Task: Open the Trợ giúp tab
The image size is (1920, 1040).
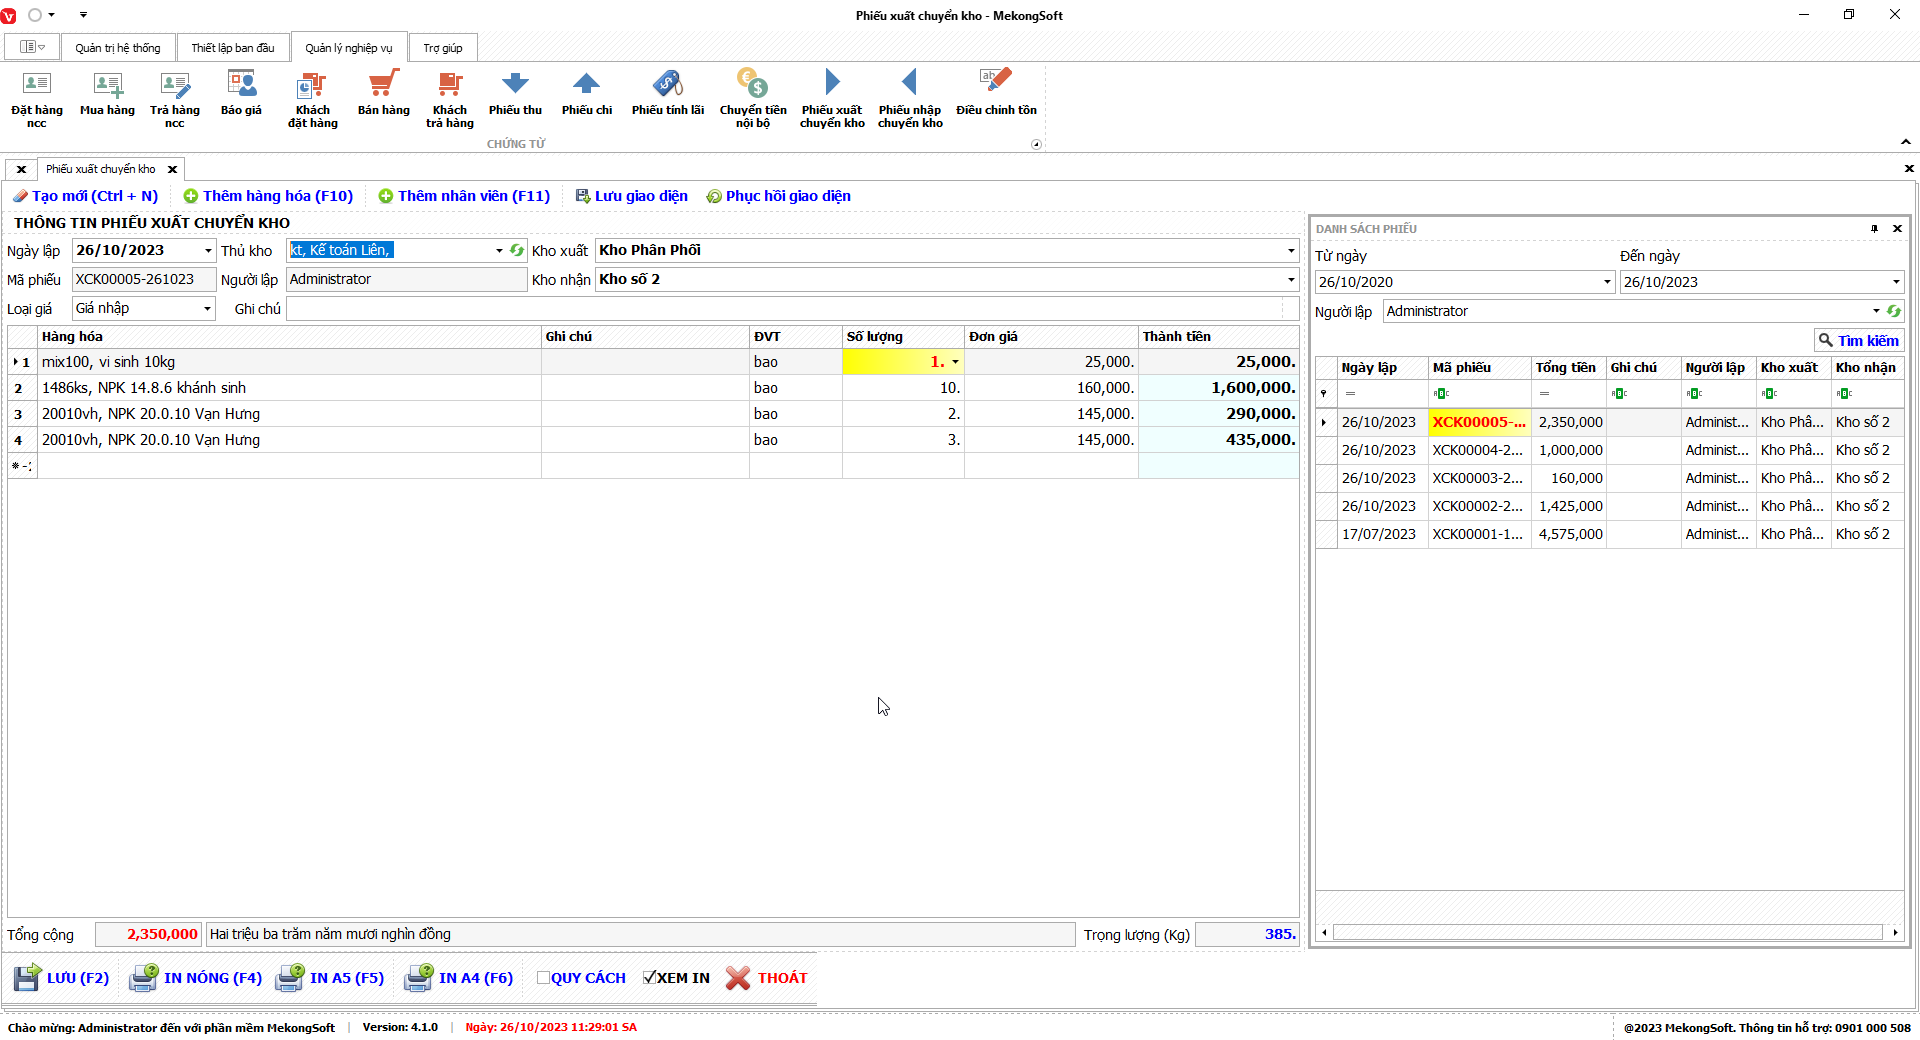Action: (x=442, y=48)
